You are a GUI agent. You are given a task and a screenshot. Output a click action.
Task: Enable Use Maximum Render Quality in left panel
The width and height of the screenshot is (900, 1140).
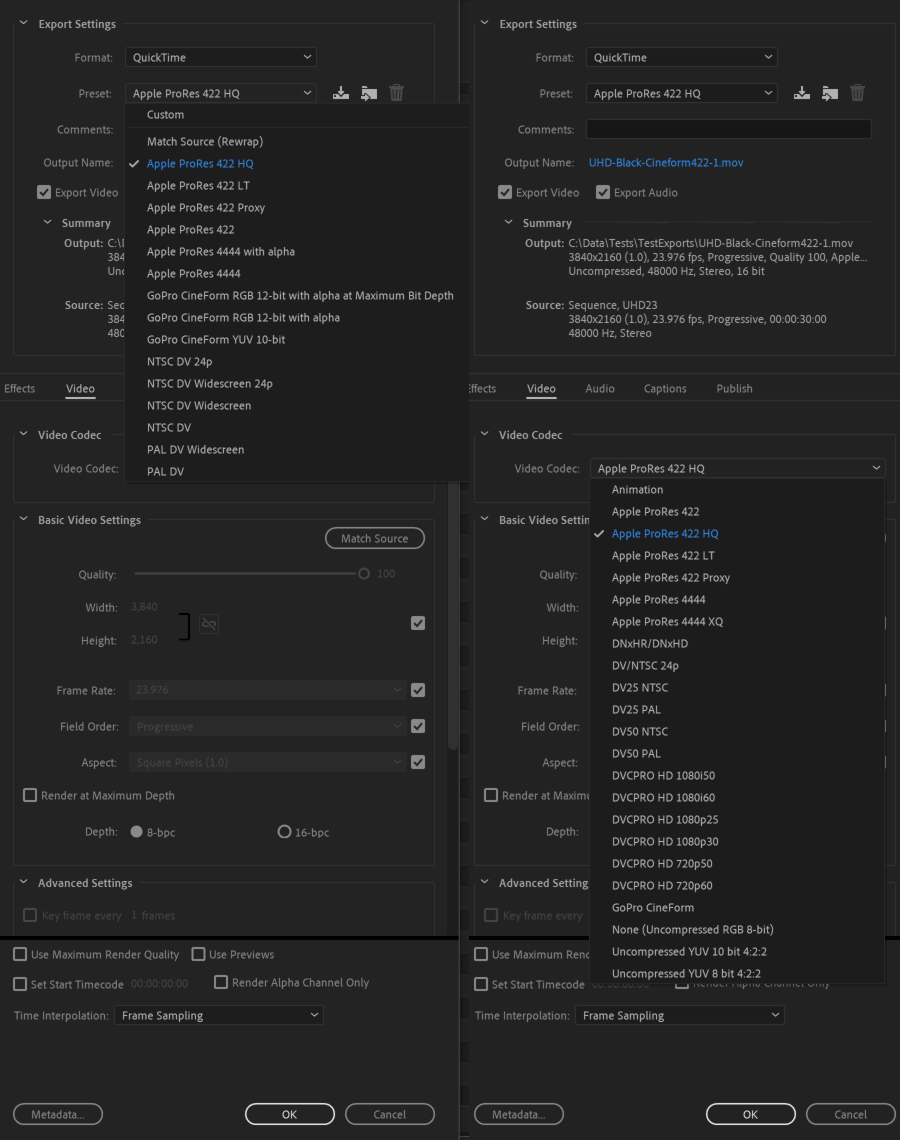click(20, 955)
